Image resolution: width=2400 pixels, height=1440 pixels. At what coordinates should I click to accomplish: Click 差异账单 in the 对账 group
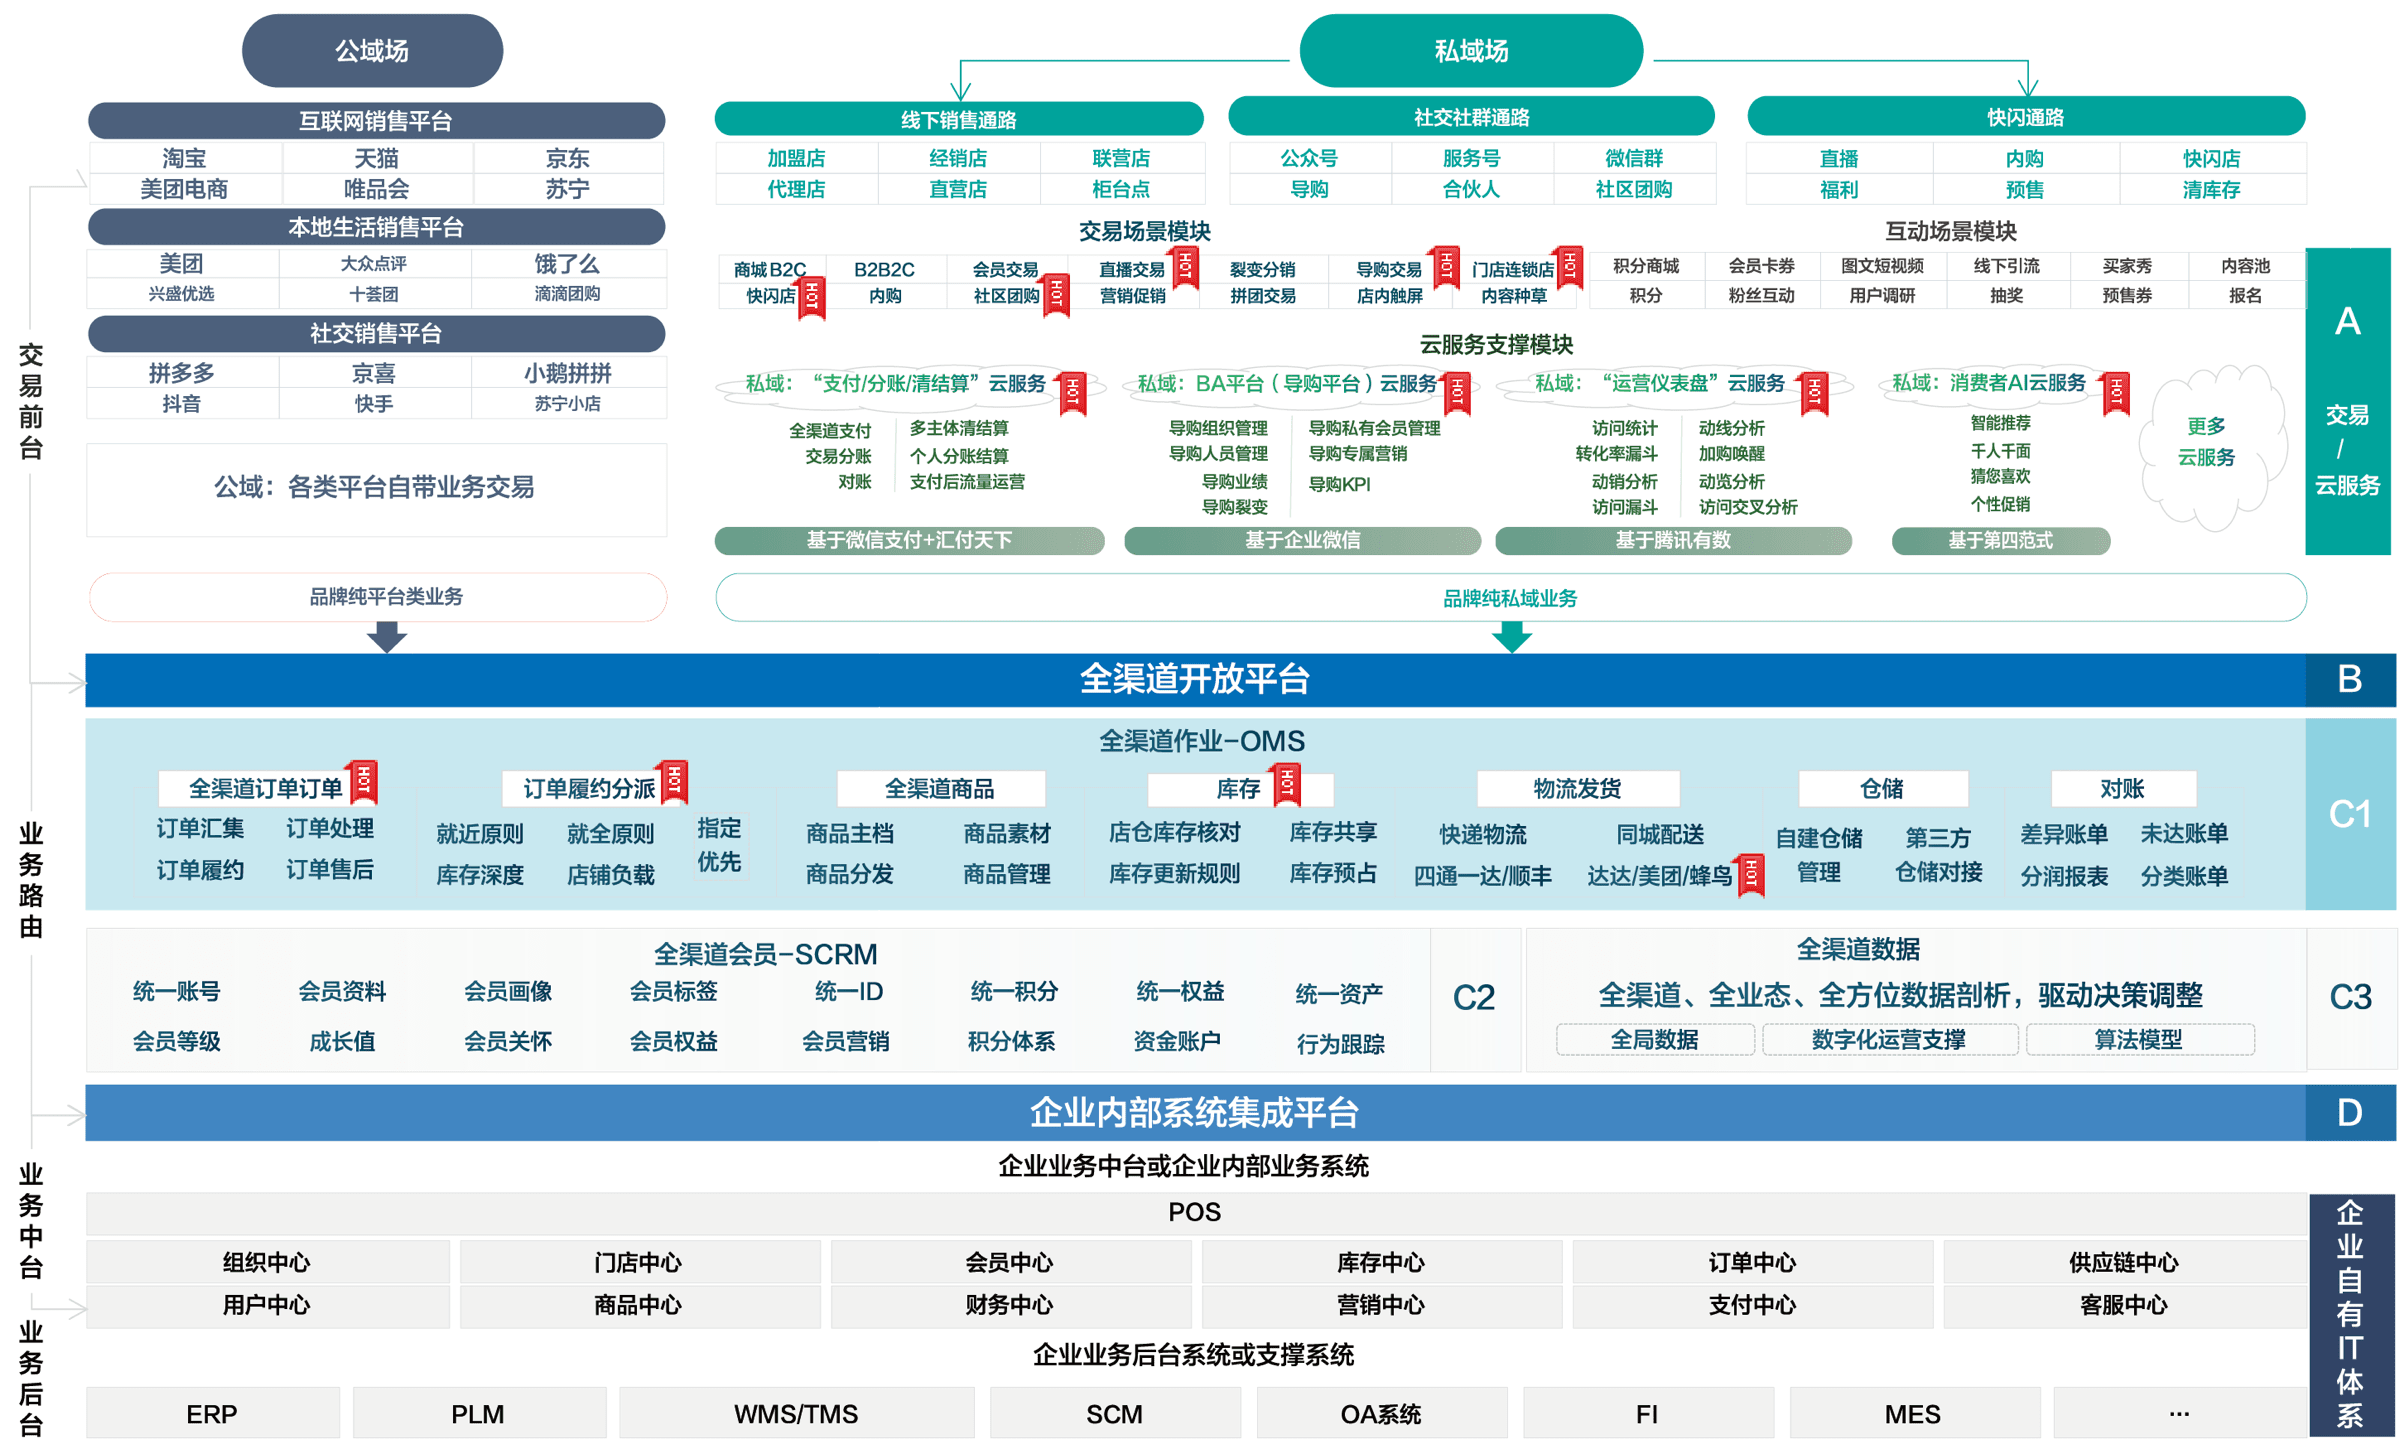[x=2064, y=833]
